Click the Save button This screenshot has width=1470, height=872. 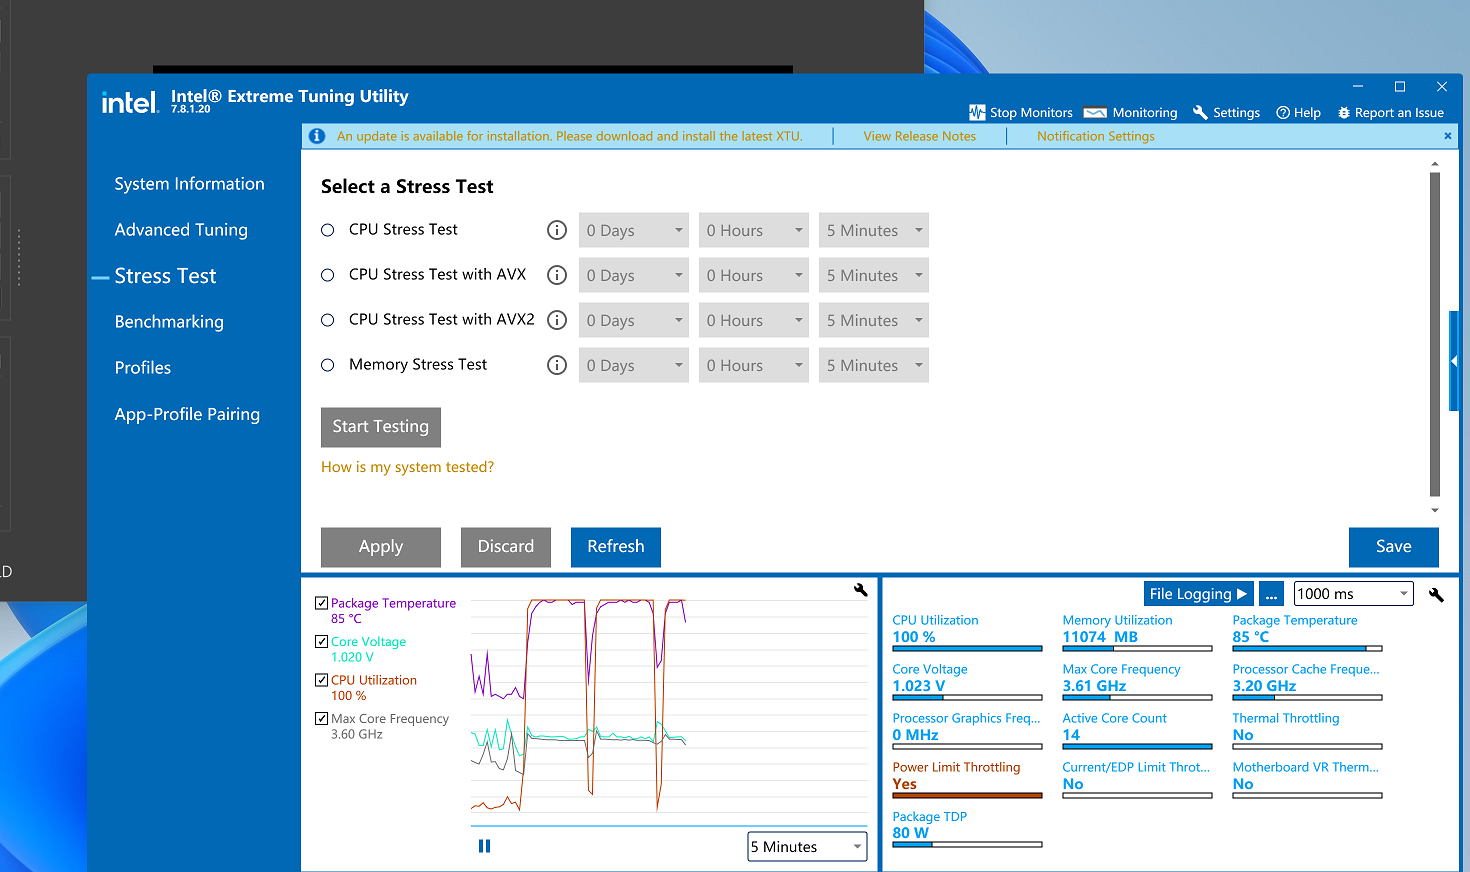point(1394,547)
